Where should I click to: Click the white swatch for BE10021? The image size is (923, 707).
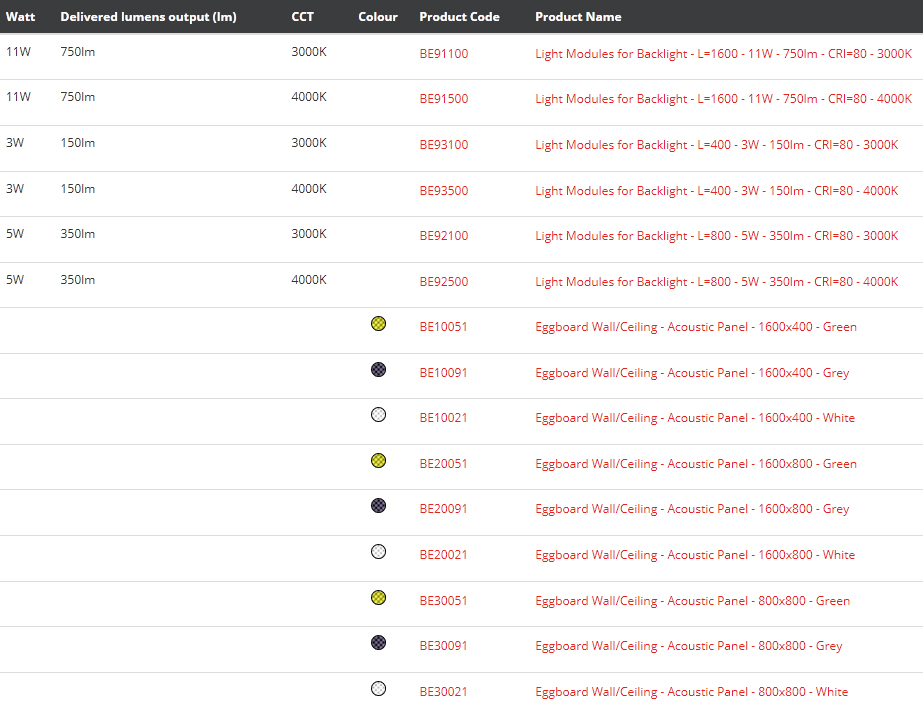[x=378, y=415]
